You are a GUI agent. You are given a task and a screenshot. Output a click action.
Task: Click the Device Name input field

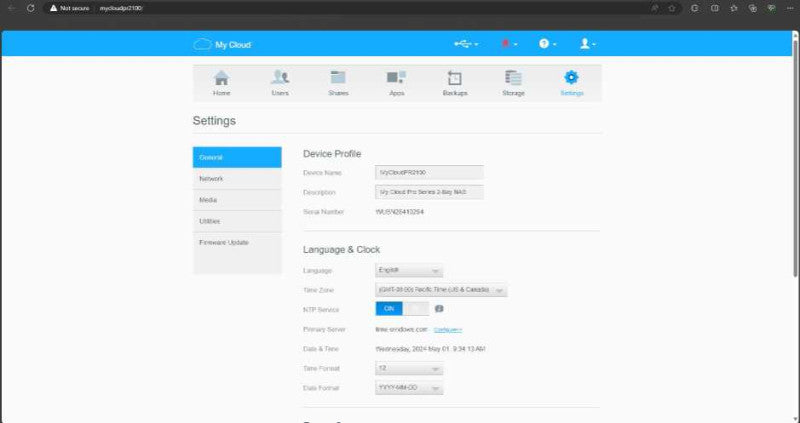point(429,172)
